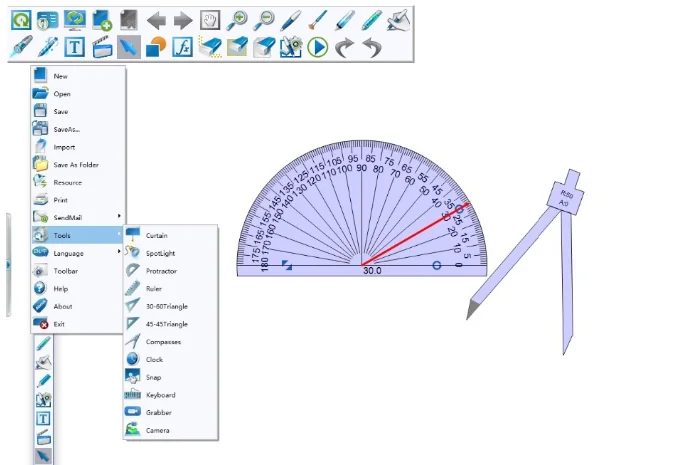Click the compass hinge labeled R:80

[566, 197]
